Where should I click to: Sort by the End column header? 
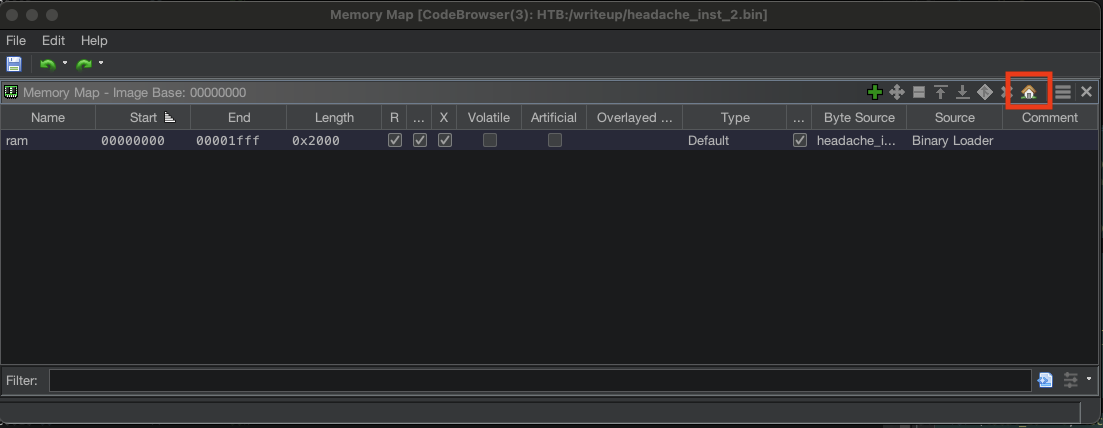(x=239, y=118)
